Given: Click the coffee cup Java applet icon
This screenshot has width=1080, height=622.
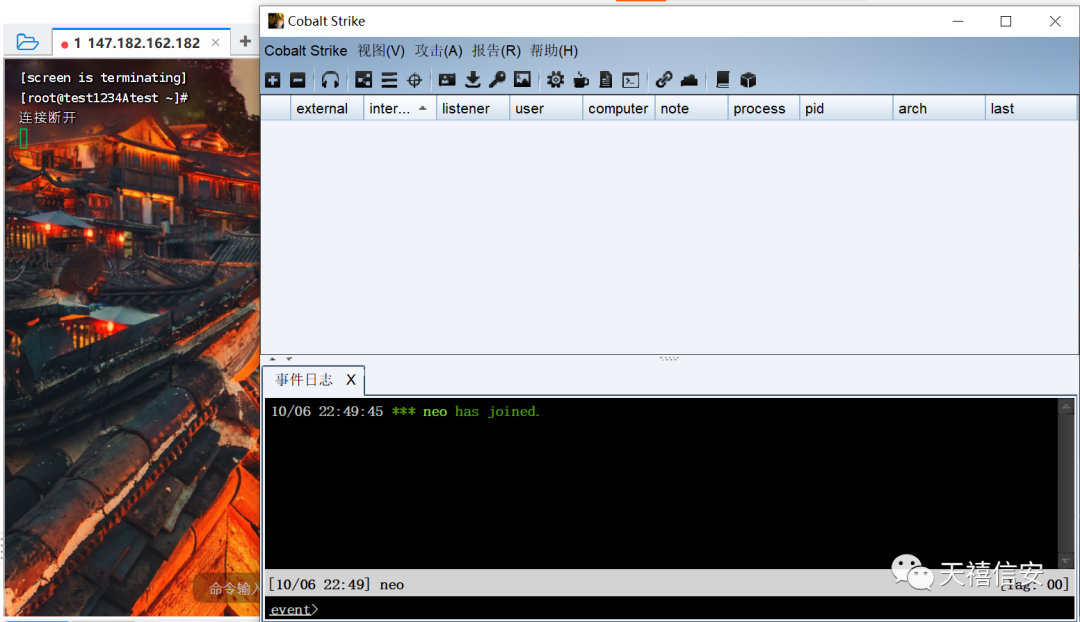Looking at the screenshot, I should 581,80.
